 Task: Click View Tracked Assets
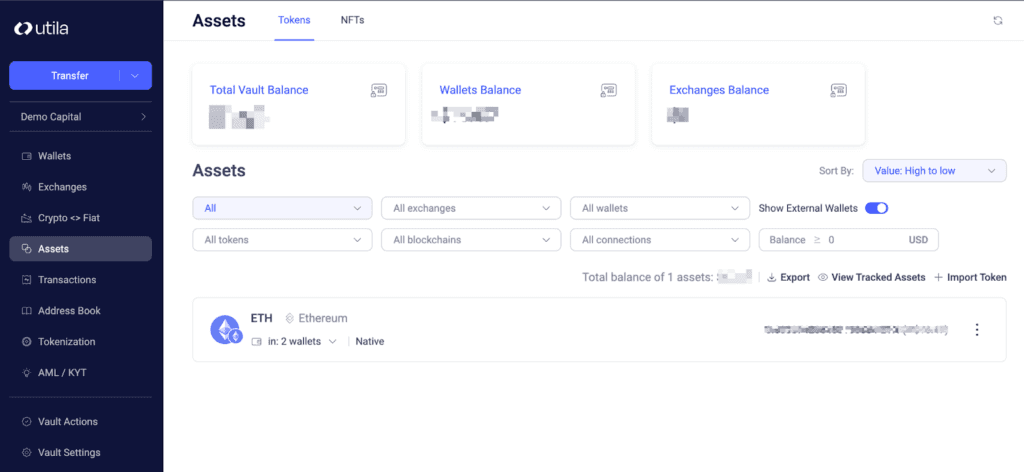pyautogui.click(x=872, y=277)
